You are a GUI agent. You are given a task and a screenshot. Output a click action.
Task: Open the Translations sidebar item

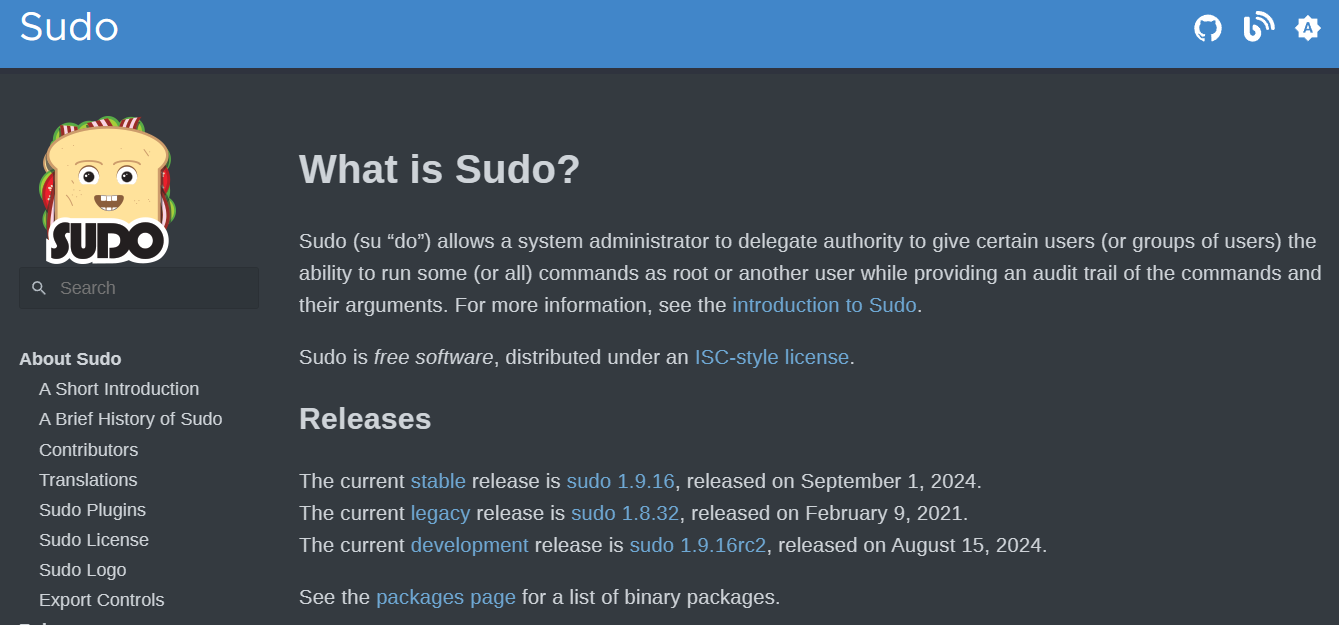click(x=88, y=480)
